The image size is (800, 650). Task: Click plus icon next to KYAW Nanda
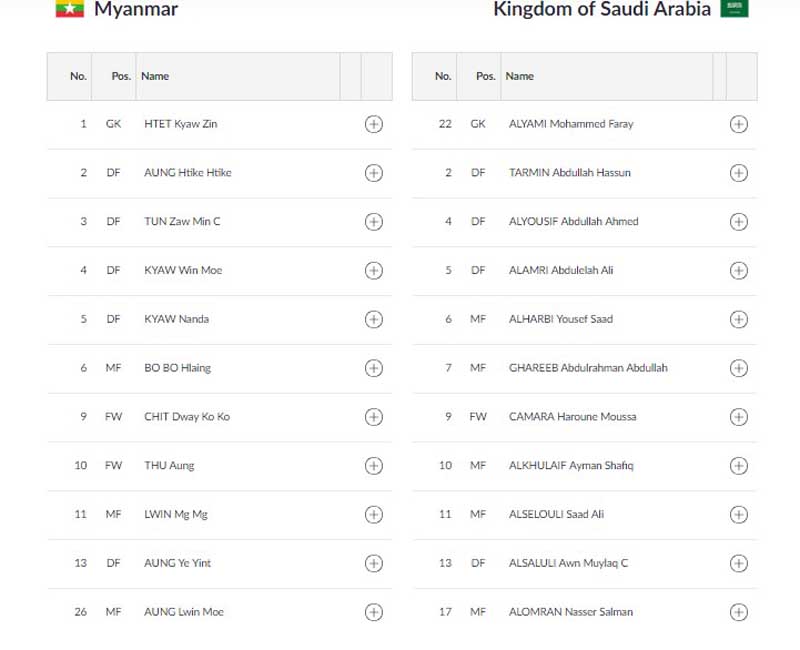click(373, 319)
